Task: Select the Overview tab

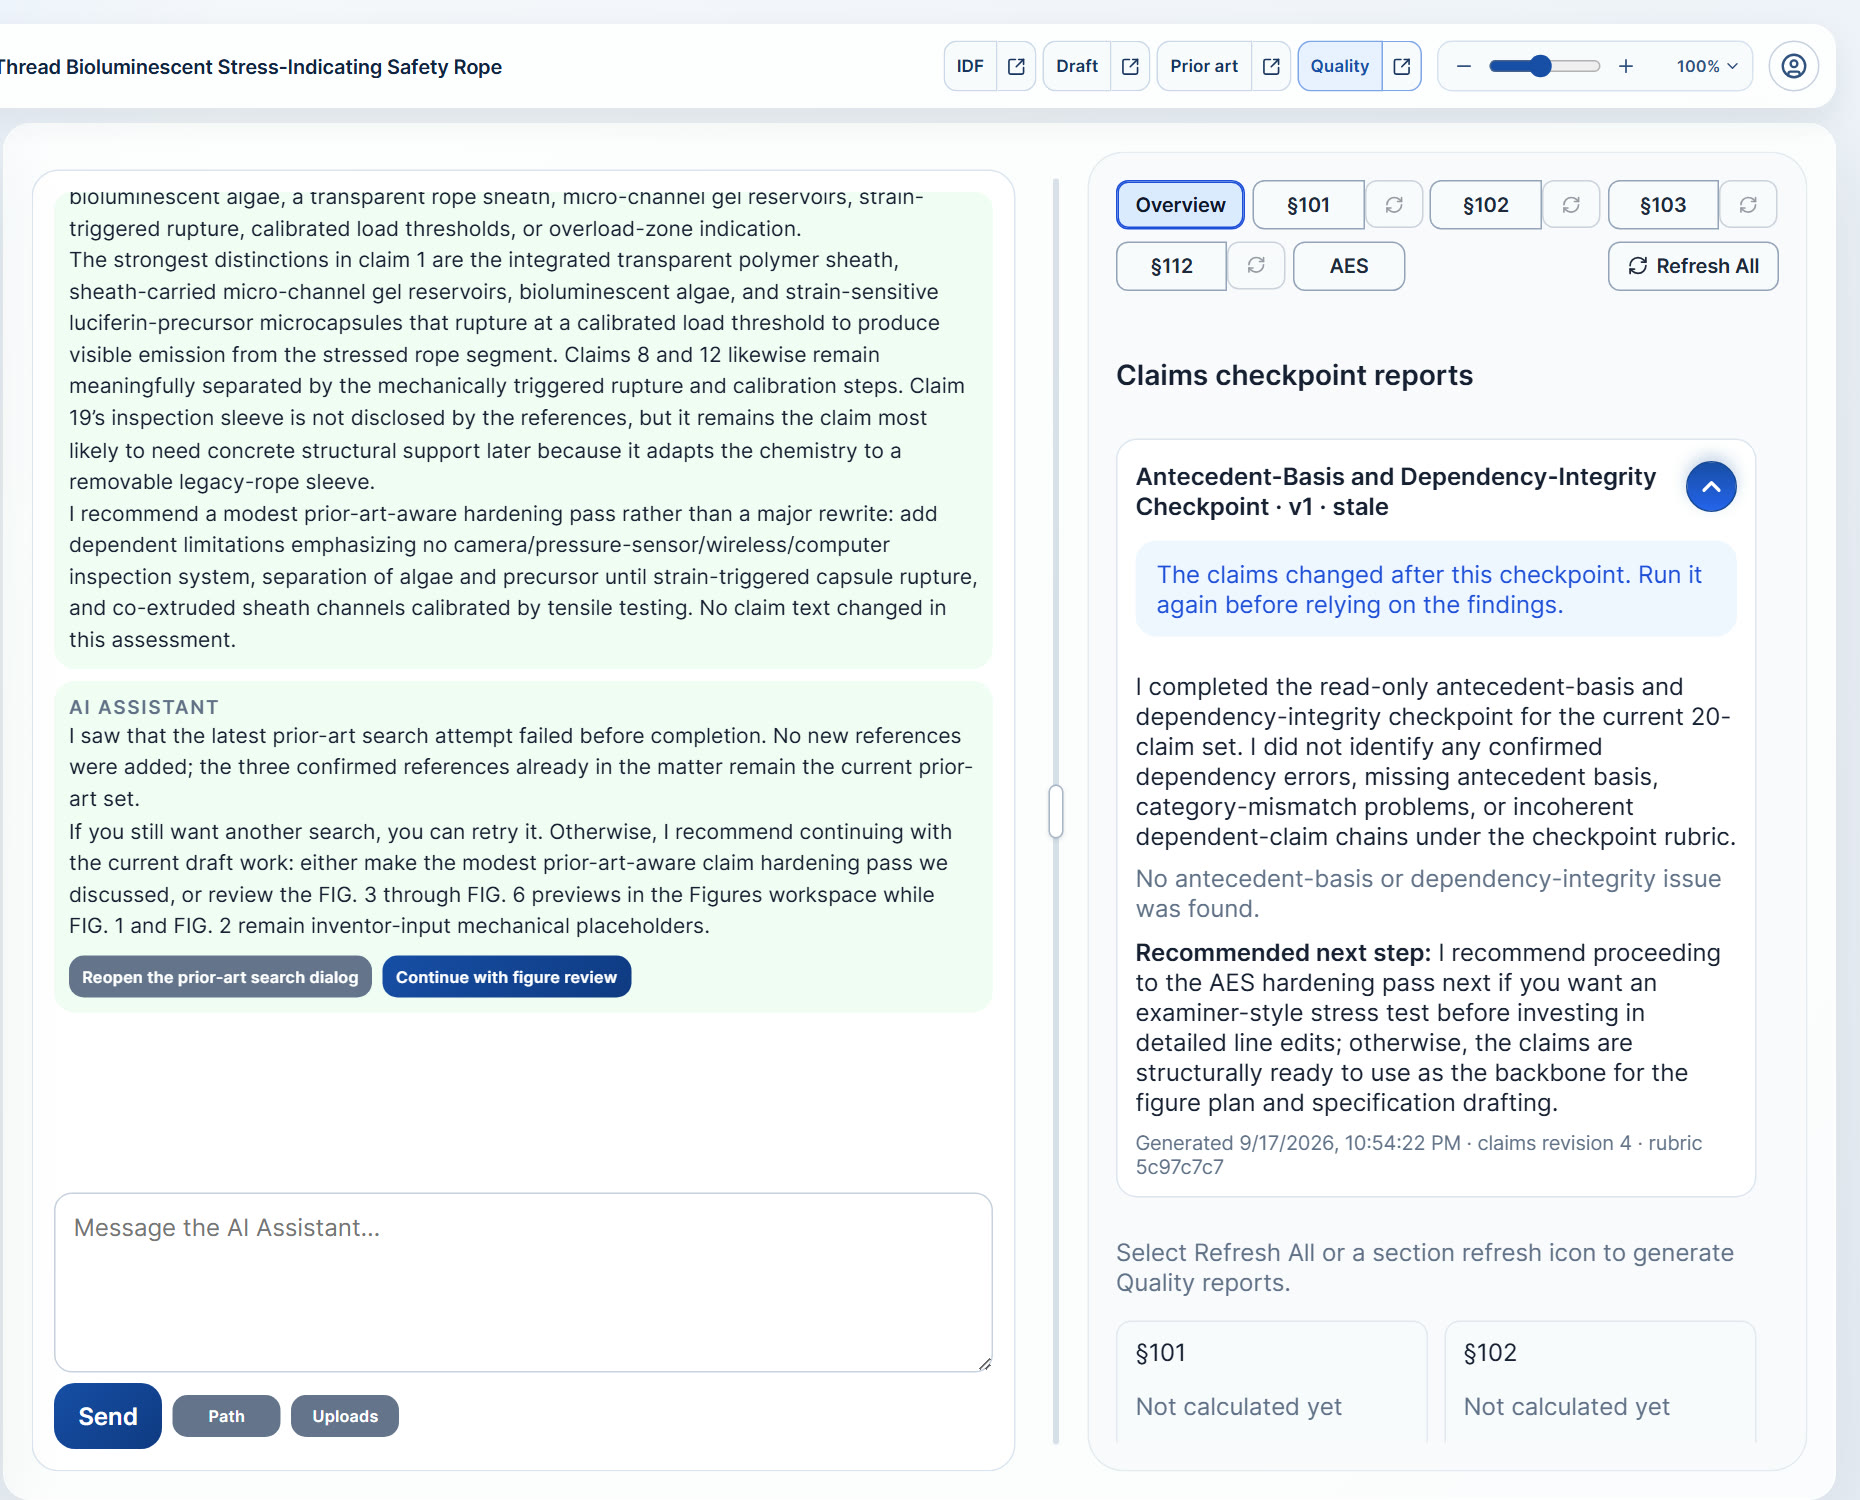Action: point(1180,205)
